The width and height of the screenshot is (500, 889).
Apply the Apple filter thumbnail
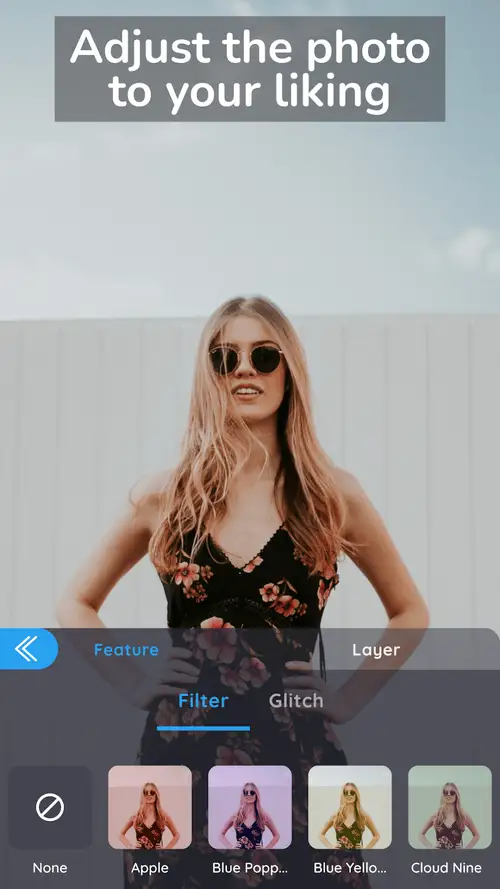pos(150,807)
